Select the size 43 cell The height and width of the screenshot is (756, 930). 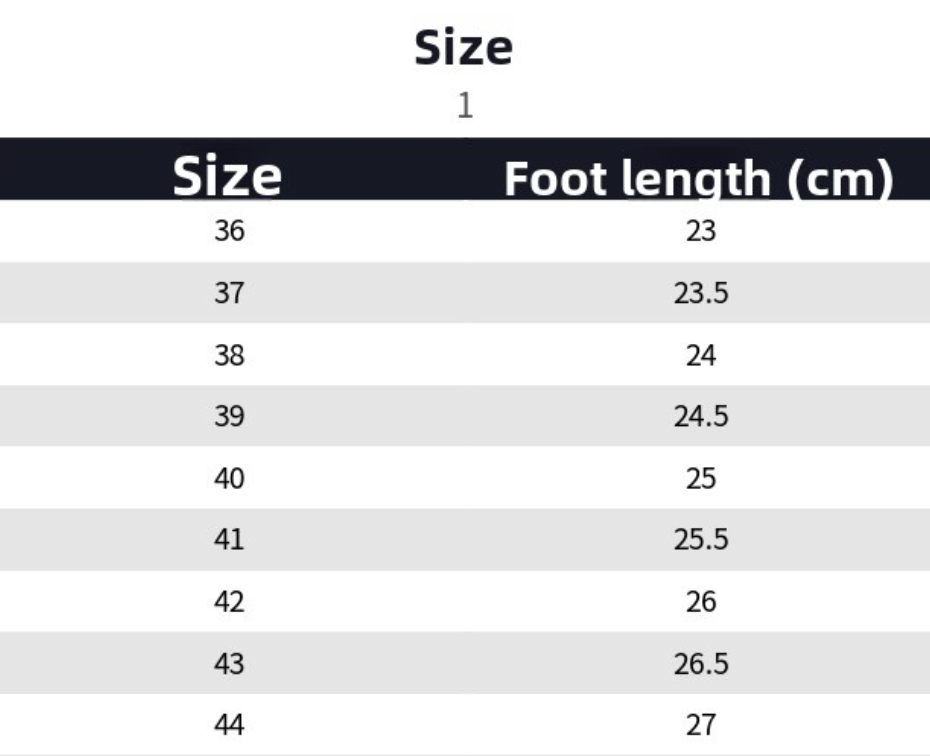229,663
